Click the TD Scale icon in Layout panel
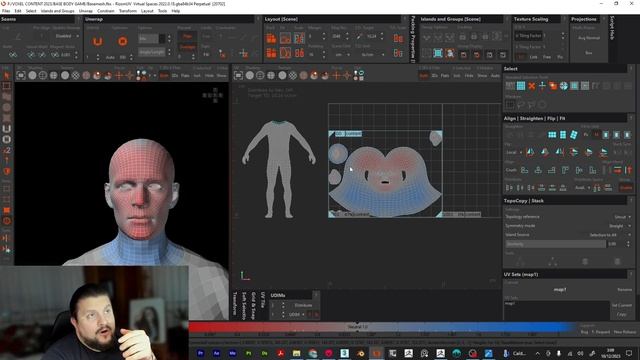Viewport: 640px width, 360px height. pos(398,38)
